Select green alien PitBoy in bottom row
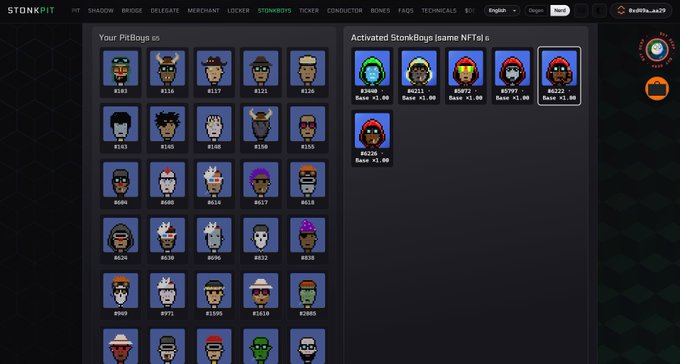 point(261,346)
